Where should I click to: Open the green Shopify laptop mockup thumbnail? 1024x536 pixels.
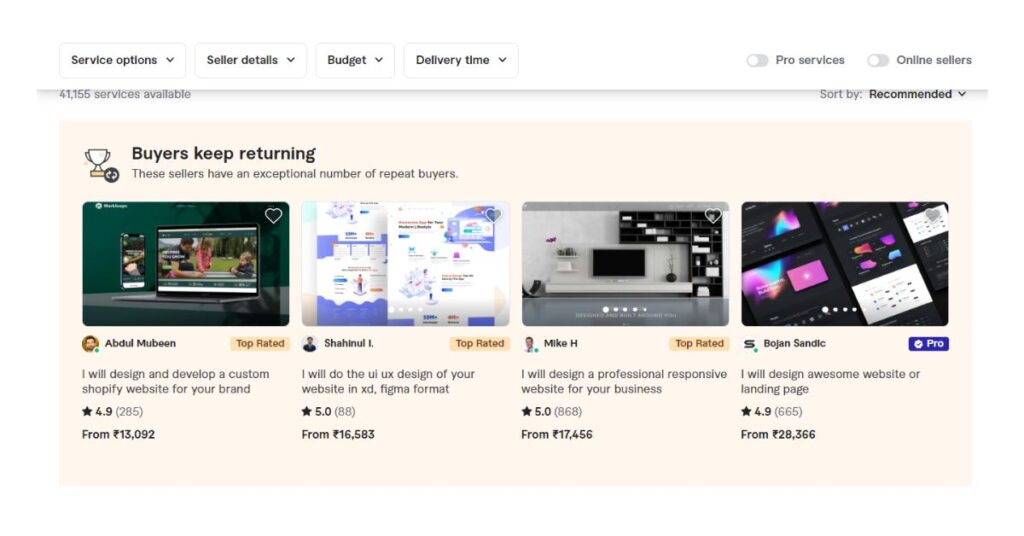pos(185,264)
